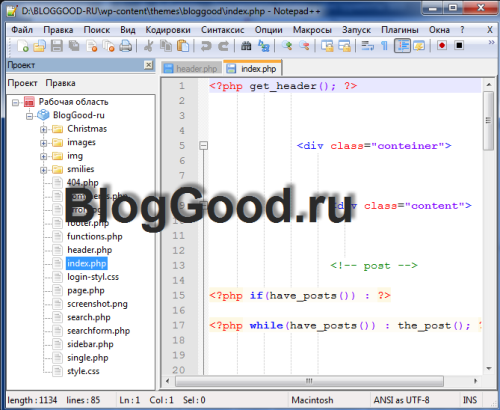Collapse Рабочая область tree node
This screenshot has width=500, height=410.
click(x=15, y=102)
